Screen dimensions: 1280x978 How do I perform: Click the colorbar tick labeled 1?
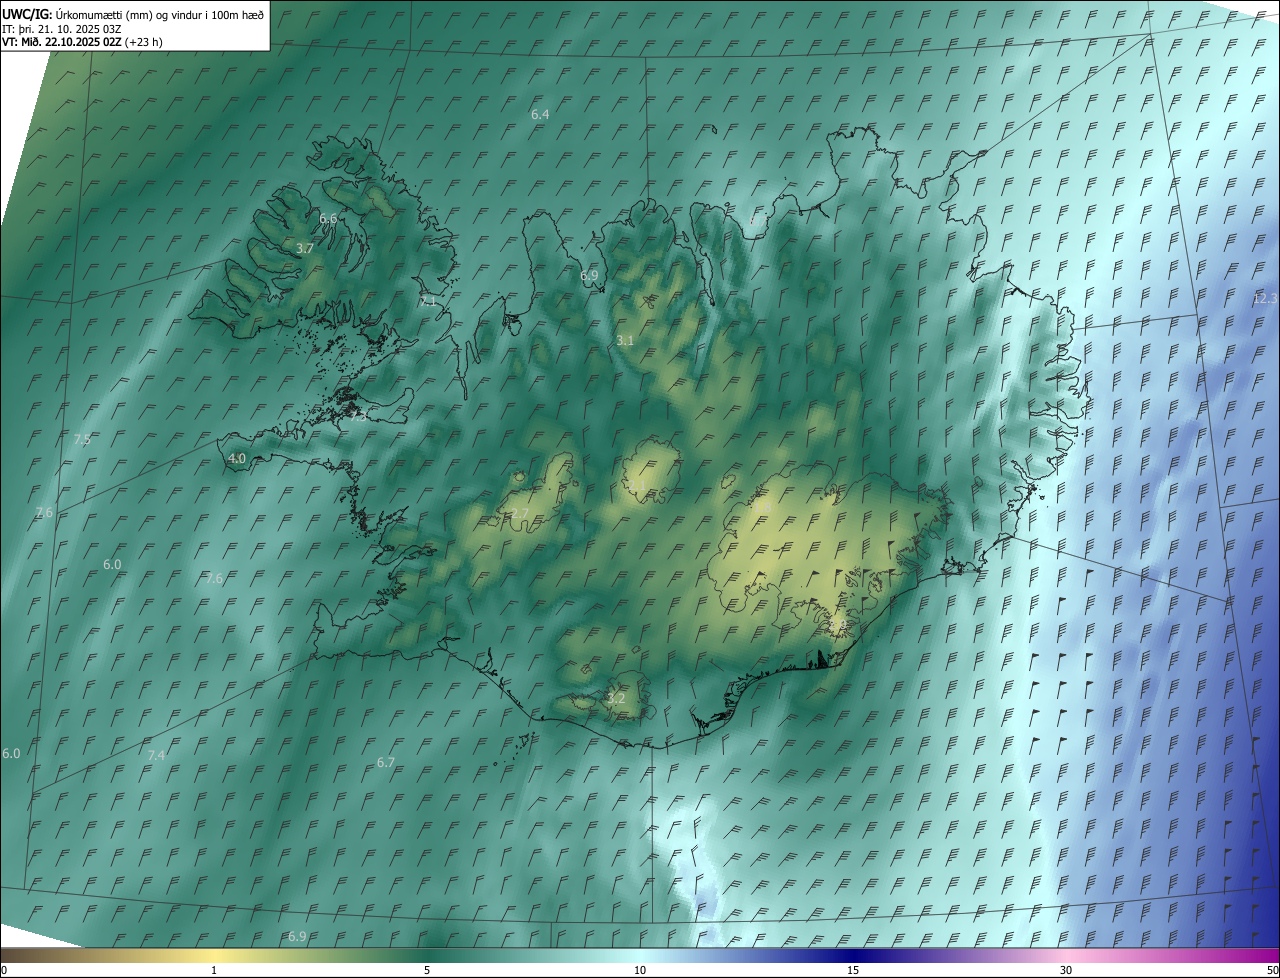click(214, 970)
